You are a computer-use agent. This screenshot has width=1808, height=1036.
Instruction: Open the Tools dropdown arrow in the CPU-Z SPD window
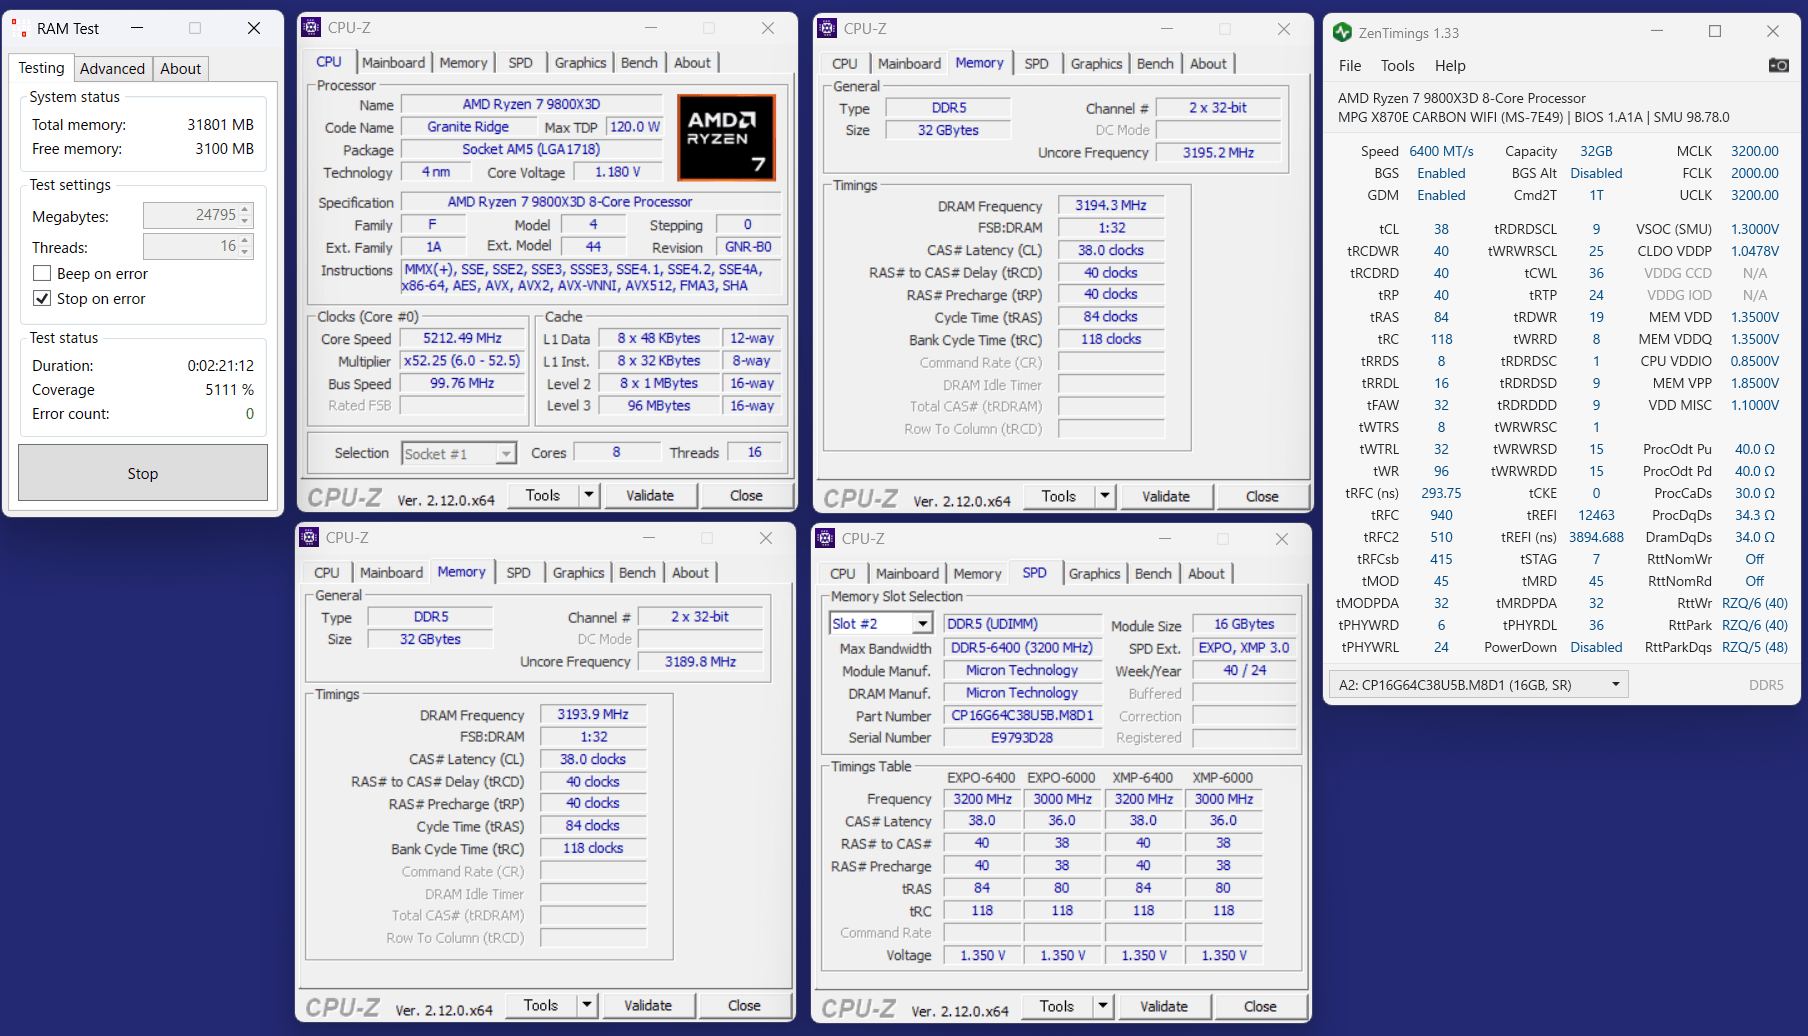[x=1103, y=1006]
